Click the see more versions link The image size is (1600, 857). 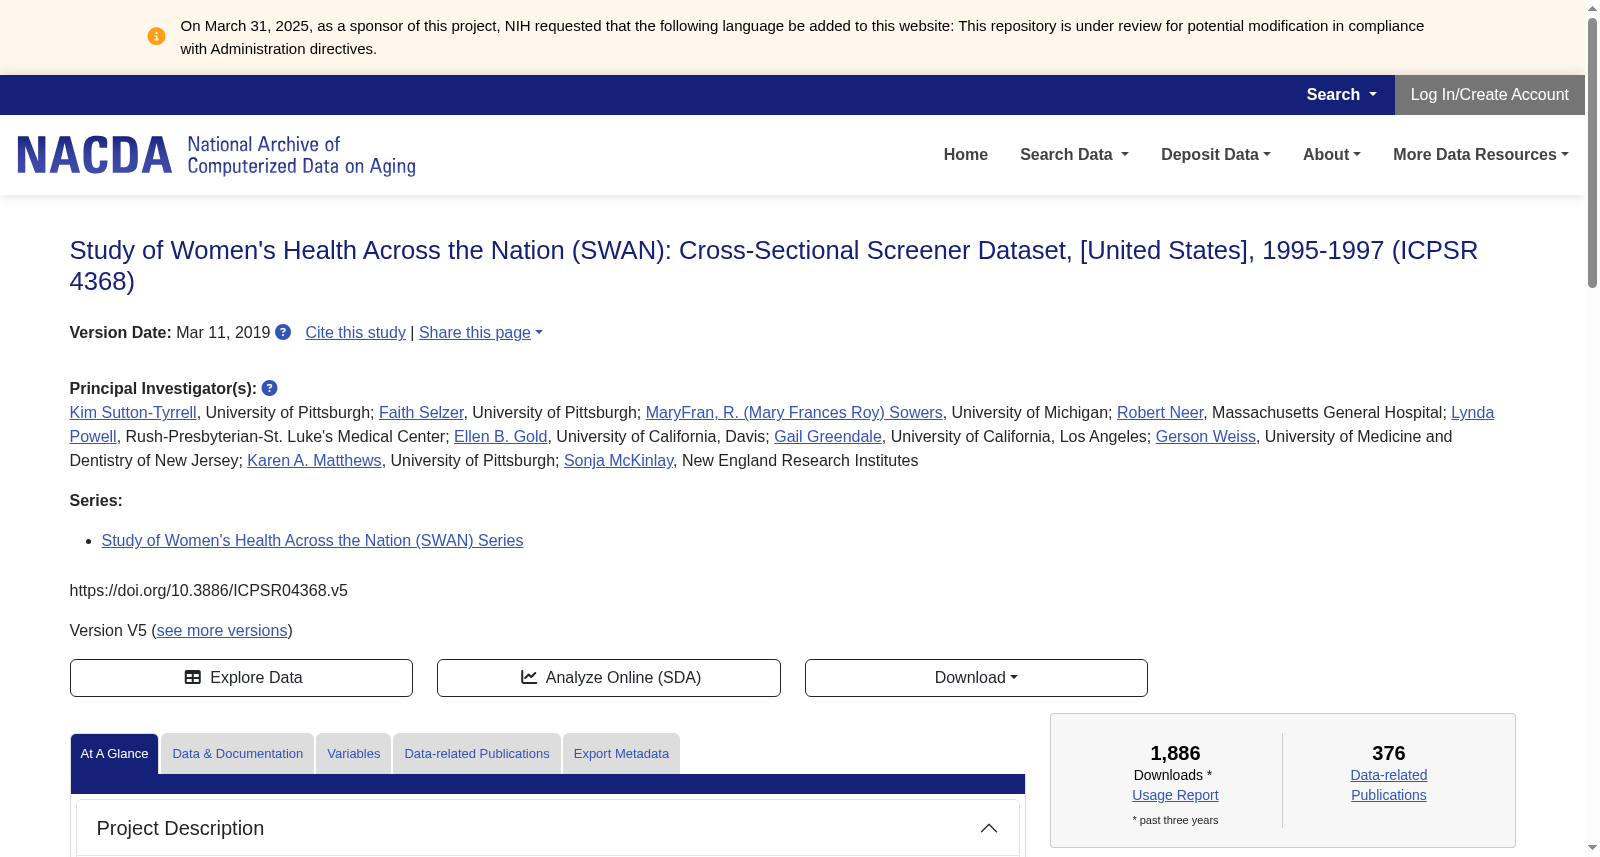222,631
